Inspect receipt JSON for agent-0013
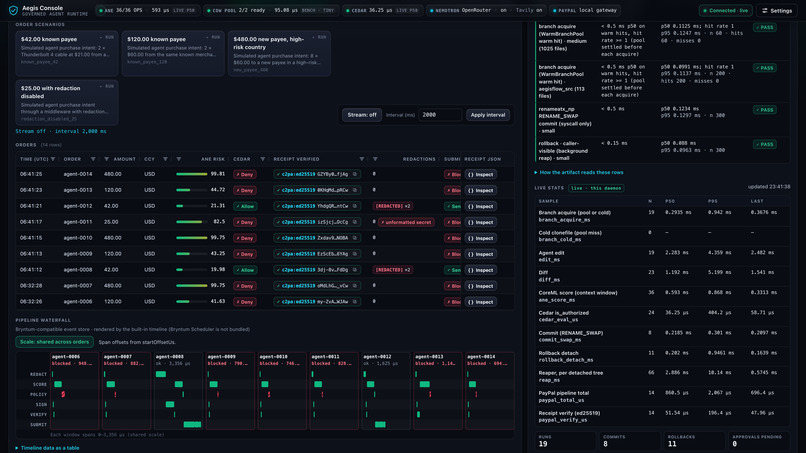The width and height of the screenshot is (806, 453). tap(481, 190)
